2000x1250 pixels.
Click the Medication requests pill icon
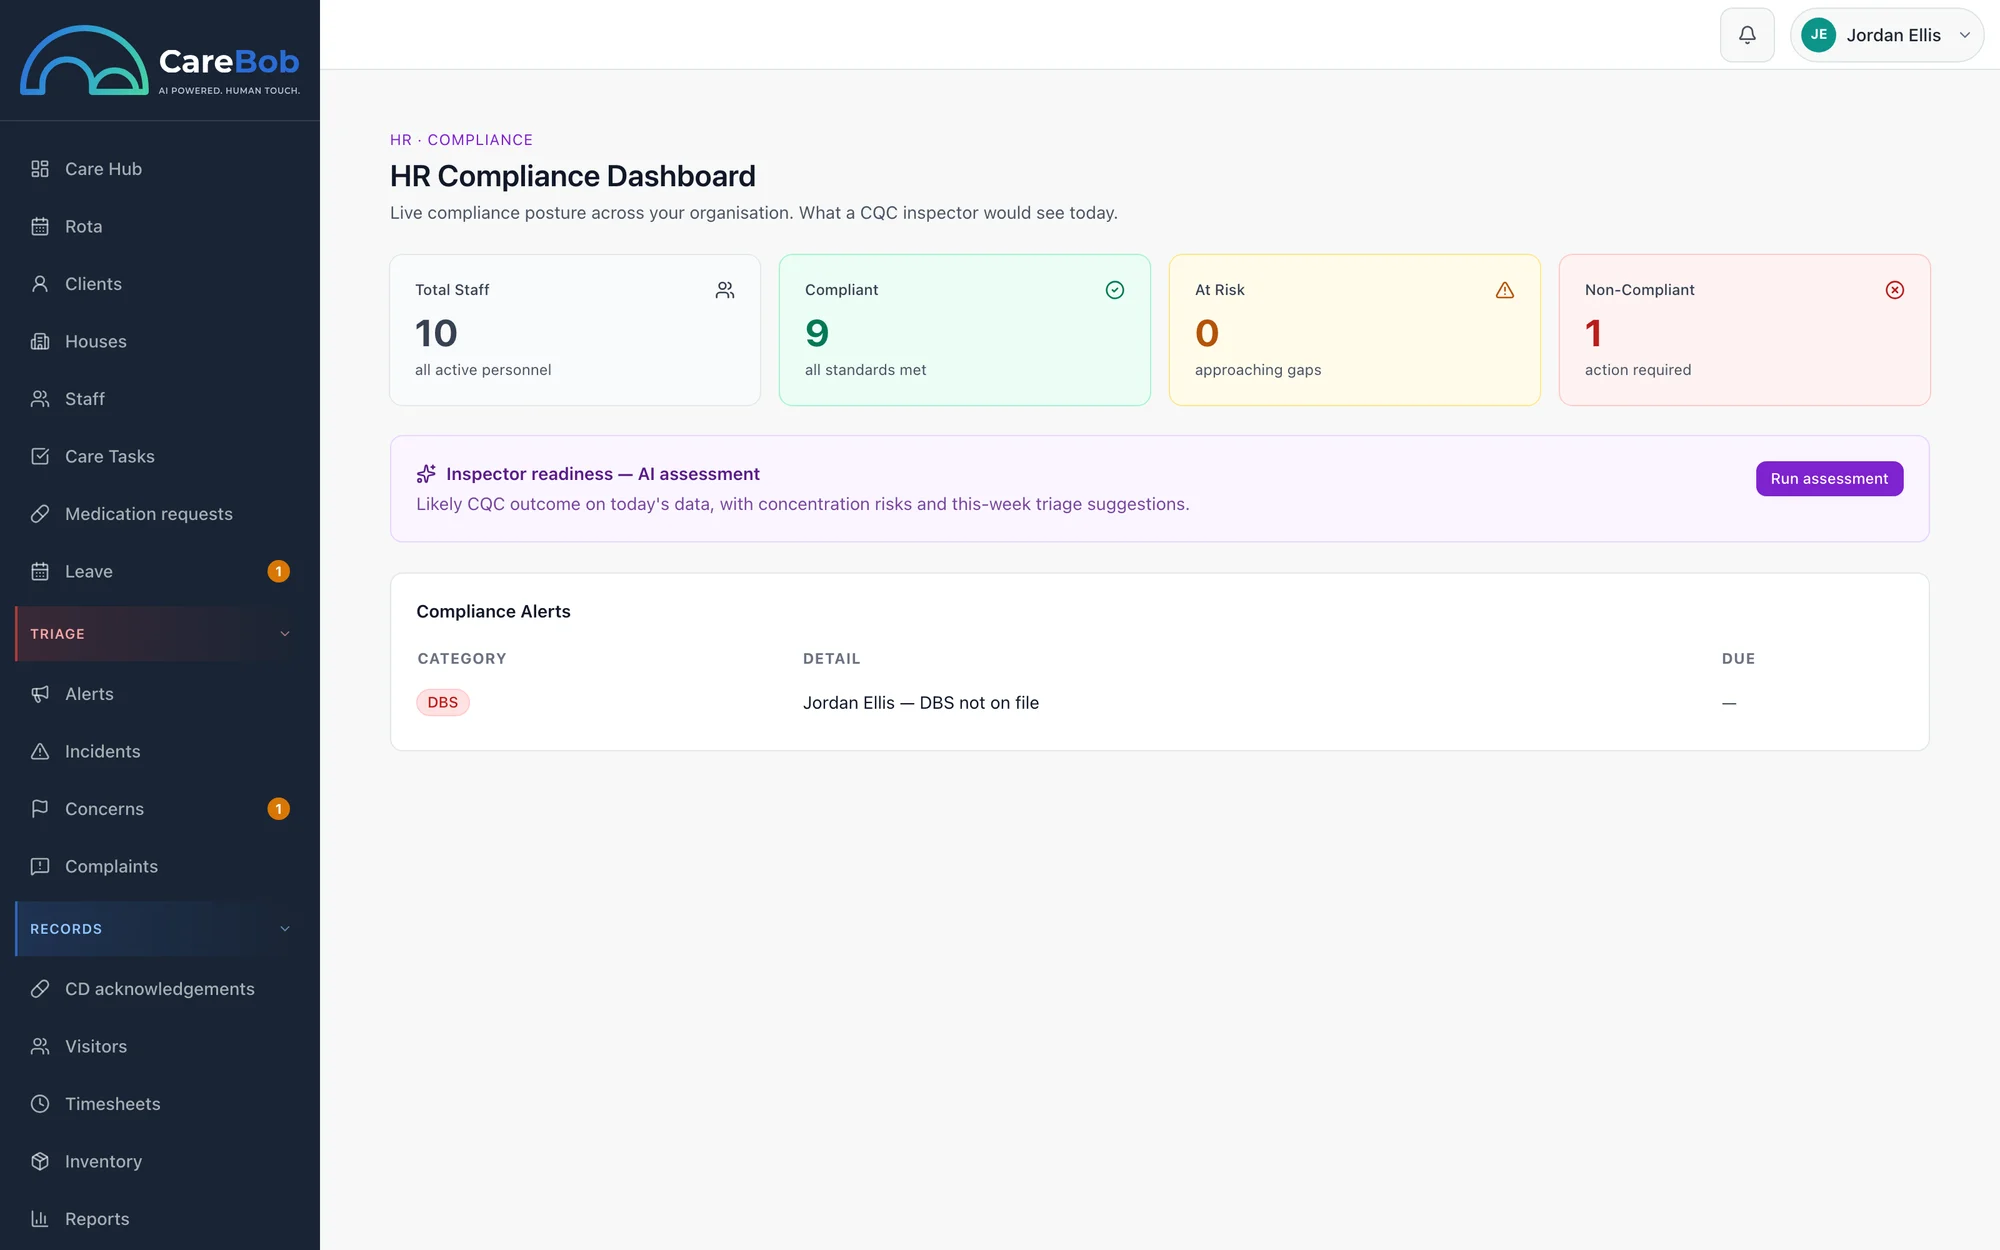pyautogui.click(x=40, y=514)
